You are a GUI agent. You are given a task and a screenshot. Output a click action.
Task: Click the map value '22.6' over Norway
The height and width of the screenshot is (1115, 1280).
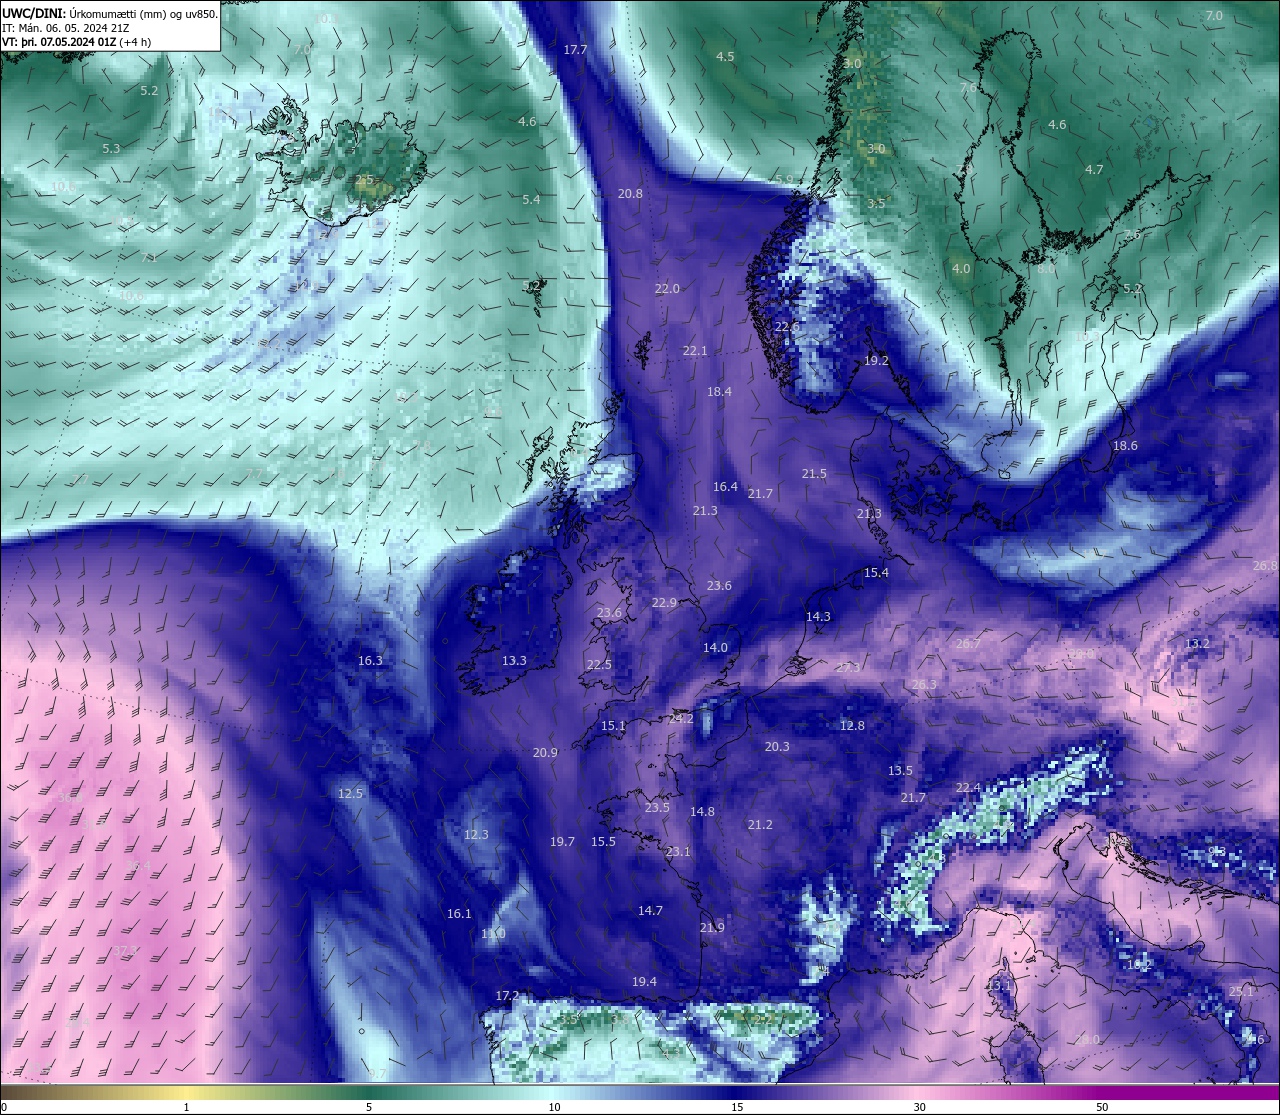coord(787,327)
